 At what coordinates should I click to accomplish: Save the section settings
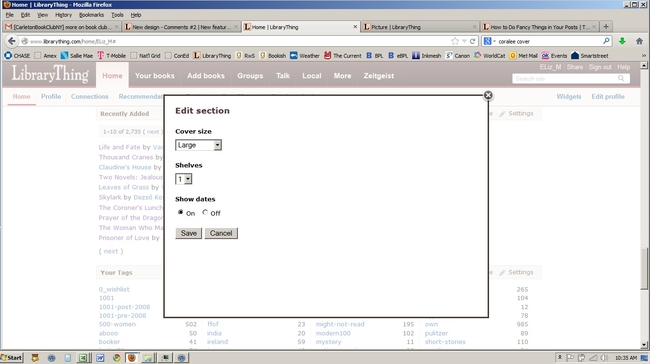click(189, 233)
